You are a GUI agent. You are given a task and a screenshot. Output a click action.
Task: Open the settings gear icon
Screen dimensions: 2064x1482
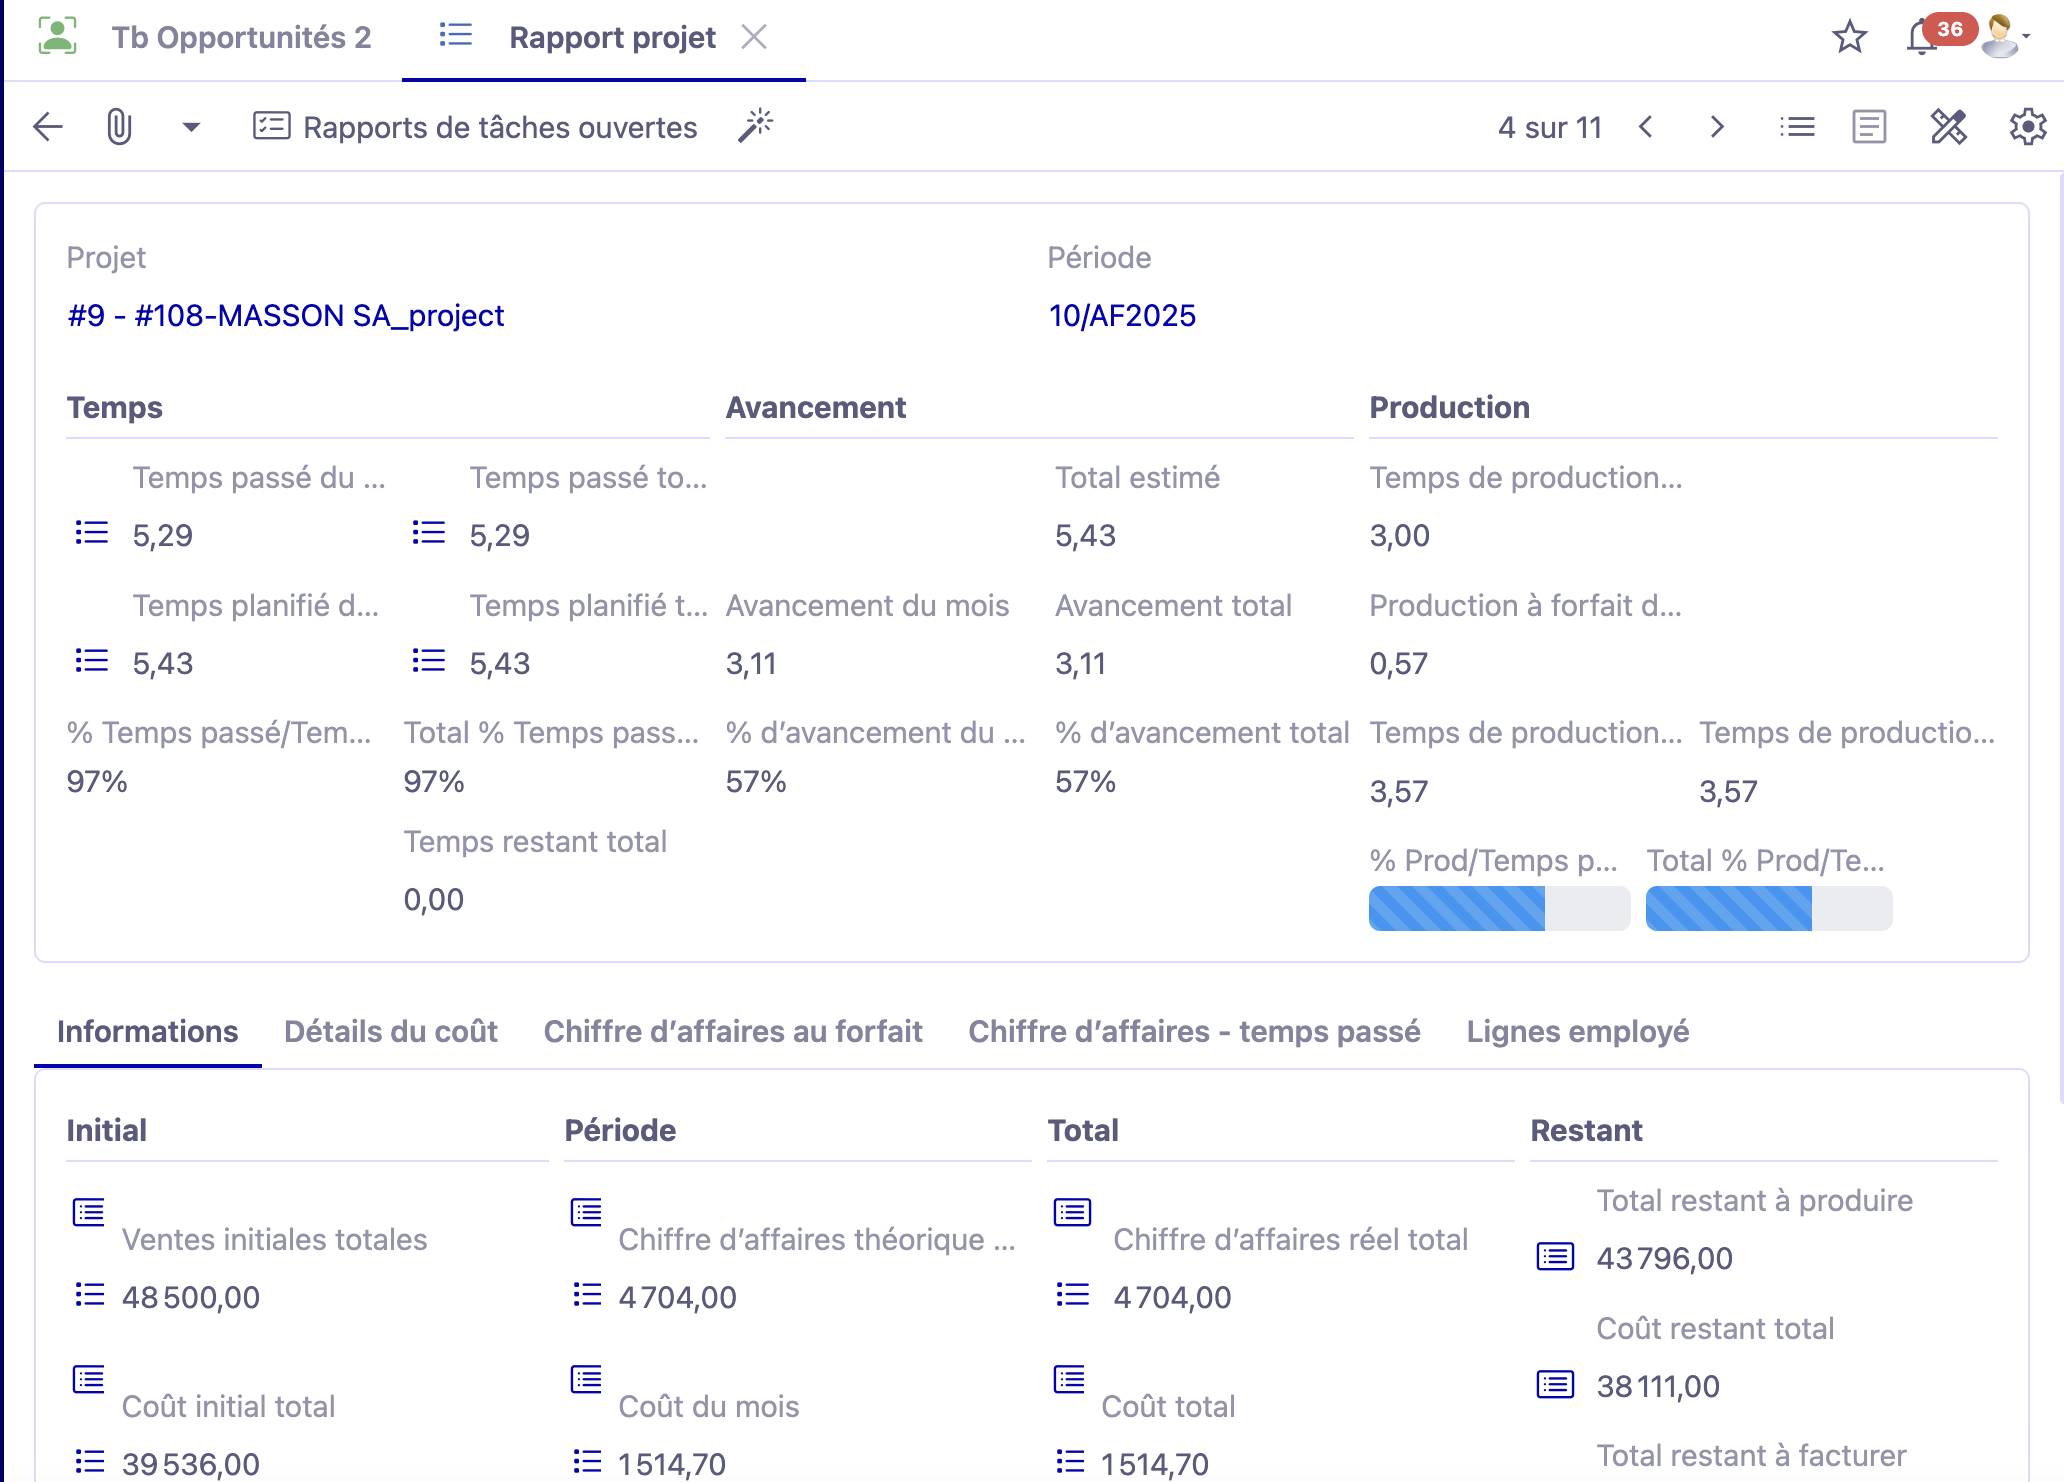pyautogui.click(x=2027, y=127)
